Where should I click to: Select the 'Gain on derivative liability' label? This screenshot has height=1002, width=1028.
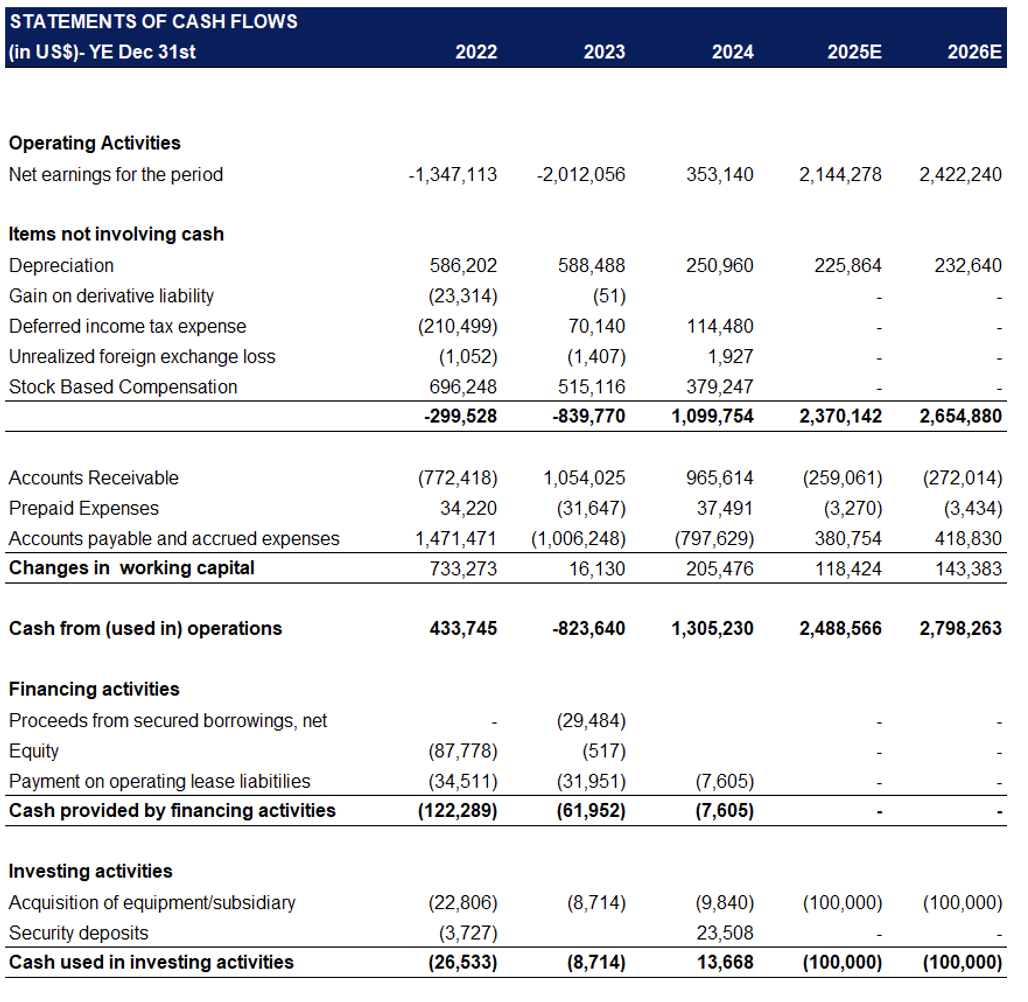point(111,296)
